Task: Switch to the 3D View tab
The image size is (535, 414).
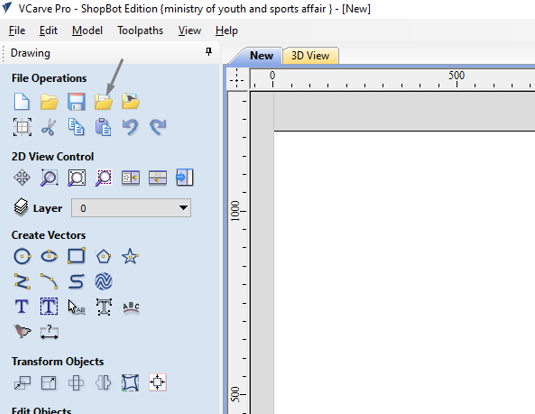Action: (310, 56)
